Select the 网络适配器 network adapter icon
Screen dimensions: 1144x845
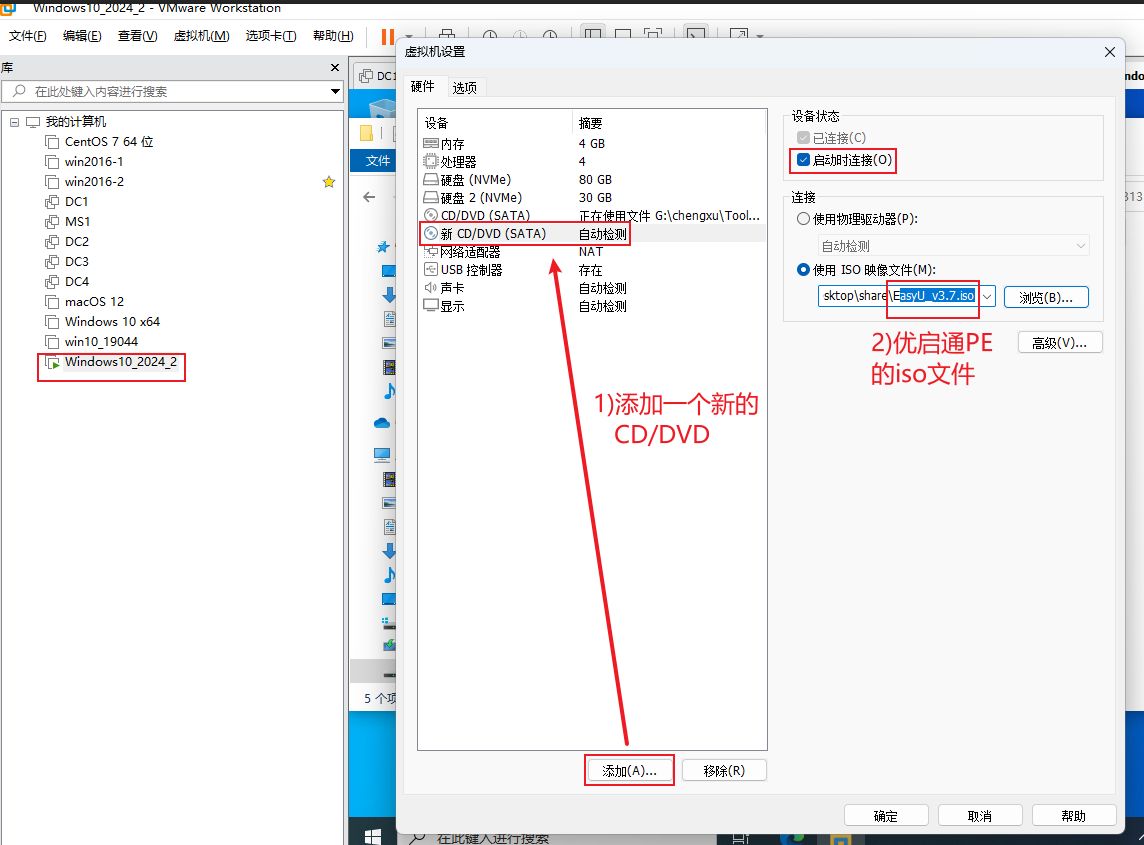(431, 252)
